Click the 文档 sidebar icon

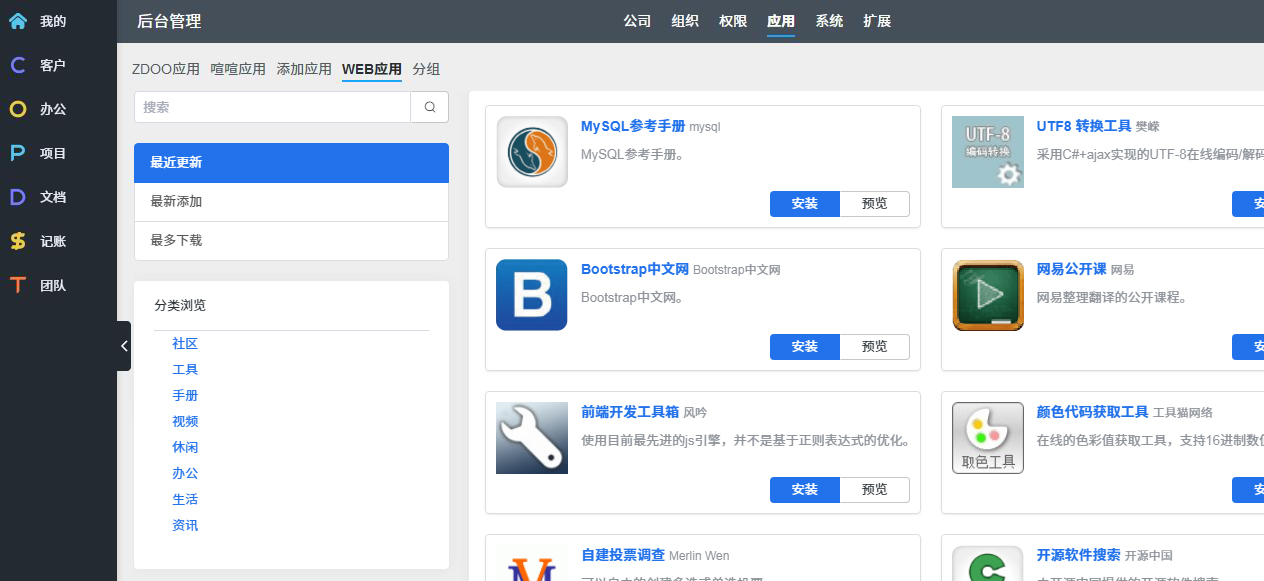click(18, 197)
